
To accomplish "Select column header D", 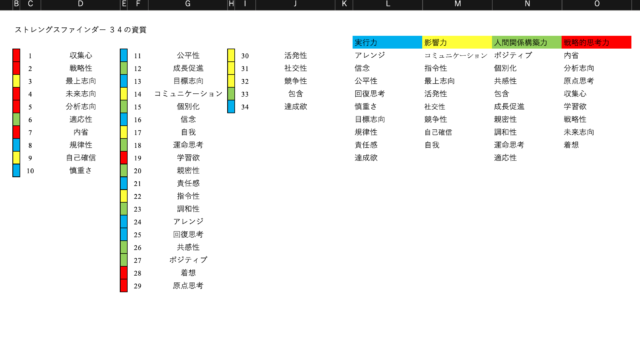I will pos(80,4).
